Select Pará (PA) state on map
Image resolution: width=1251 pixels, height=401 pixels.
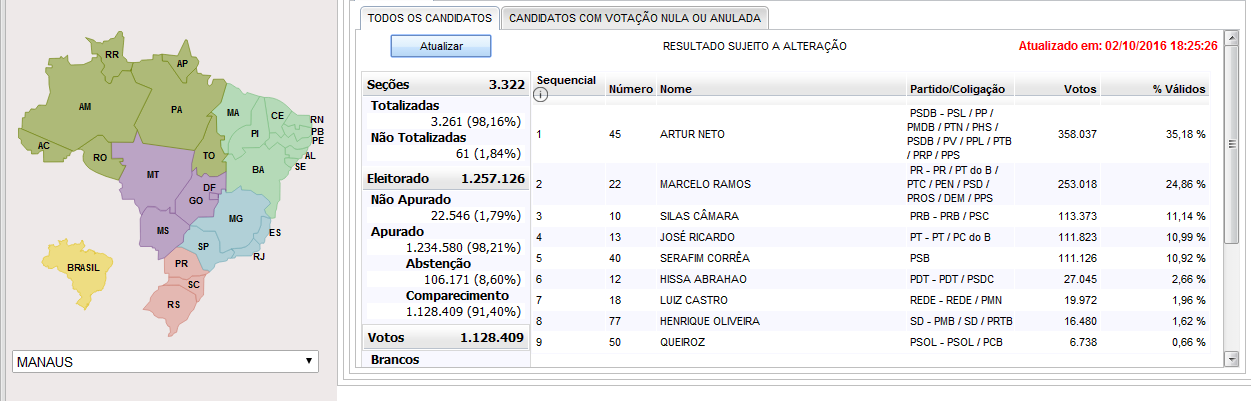coord(176,109)
